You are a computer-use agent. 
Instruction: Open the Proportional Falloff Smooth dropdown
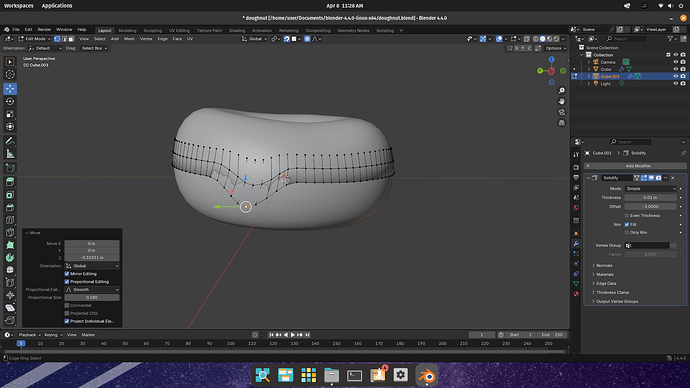(92, 289)
